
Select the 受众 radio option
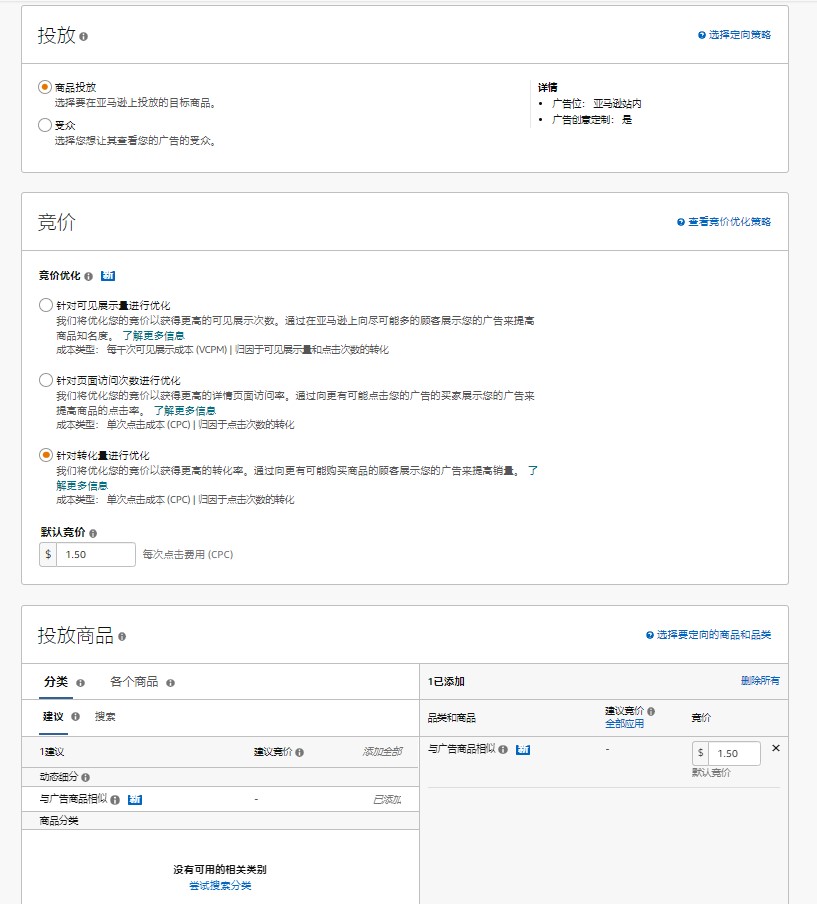pos(43,124)
